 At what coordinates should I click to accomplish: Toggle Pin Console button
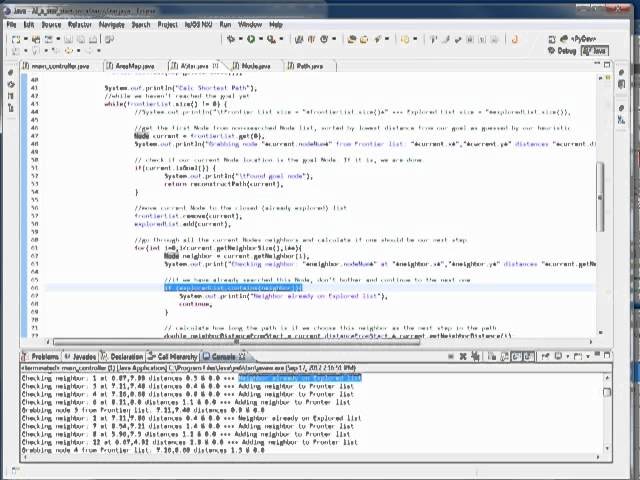545,357
